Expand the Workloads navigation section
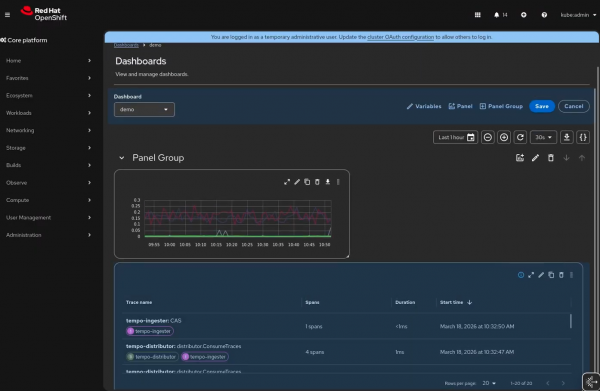 48,113
